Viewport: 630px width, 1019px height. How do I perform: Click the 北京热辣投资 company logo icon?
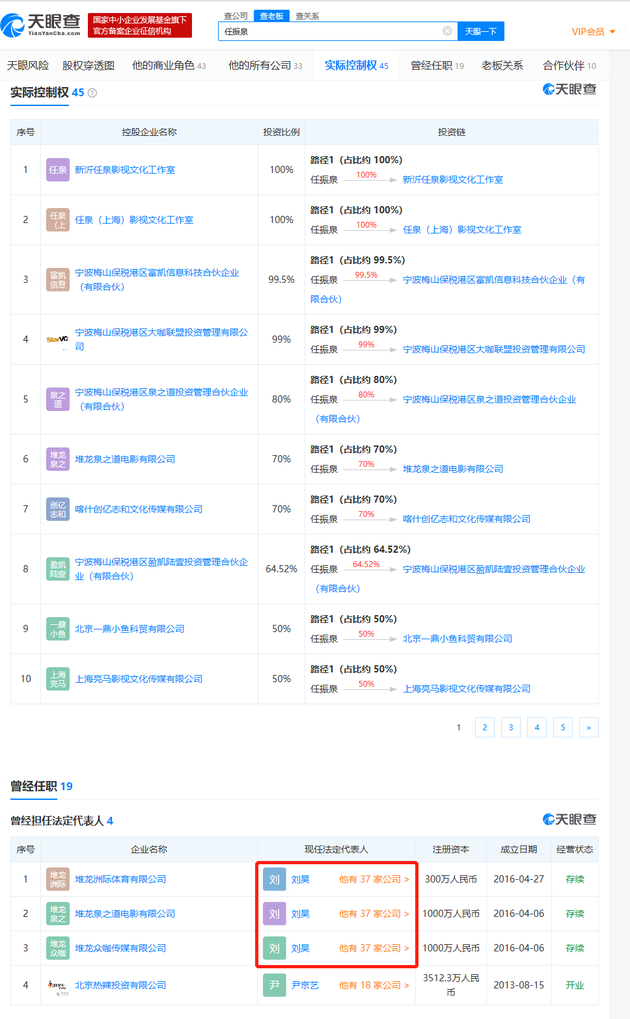(57, 985)
